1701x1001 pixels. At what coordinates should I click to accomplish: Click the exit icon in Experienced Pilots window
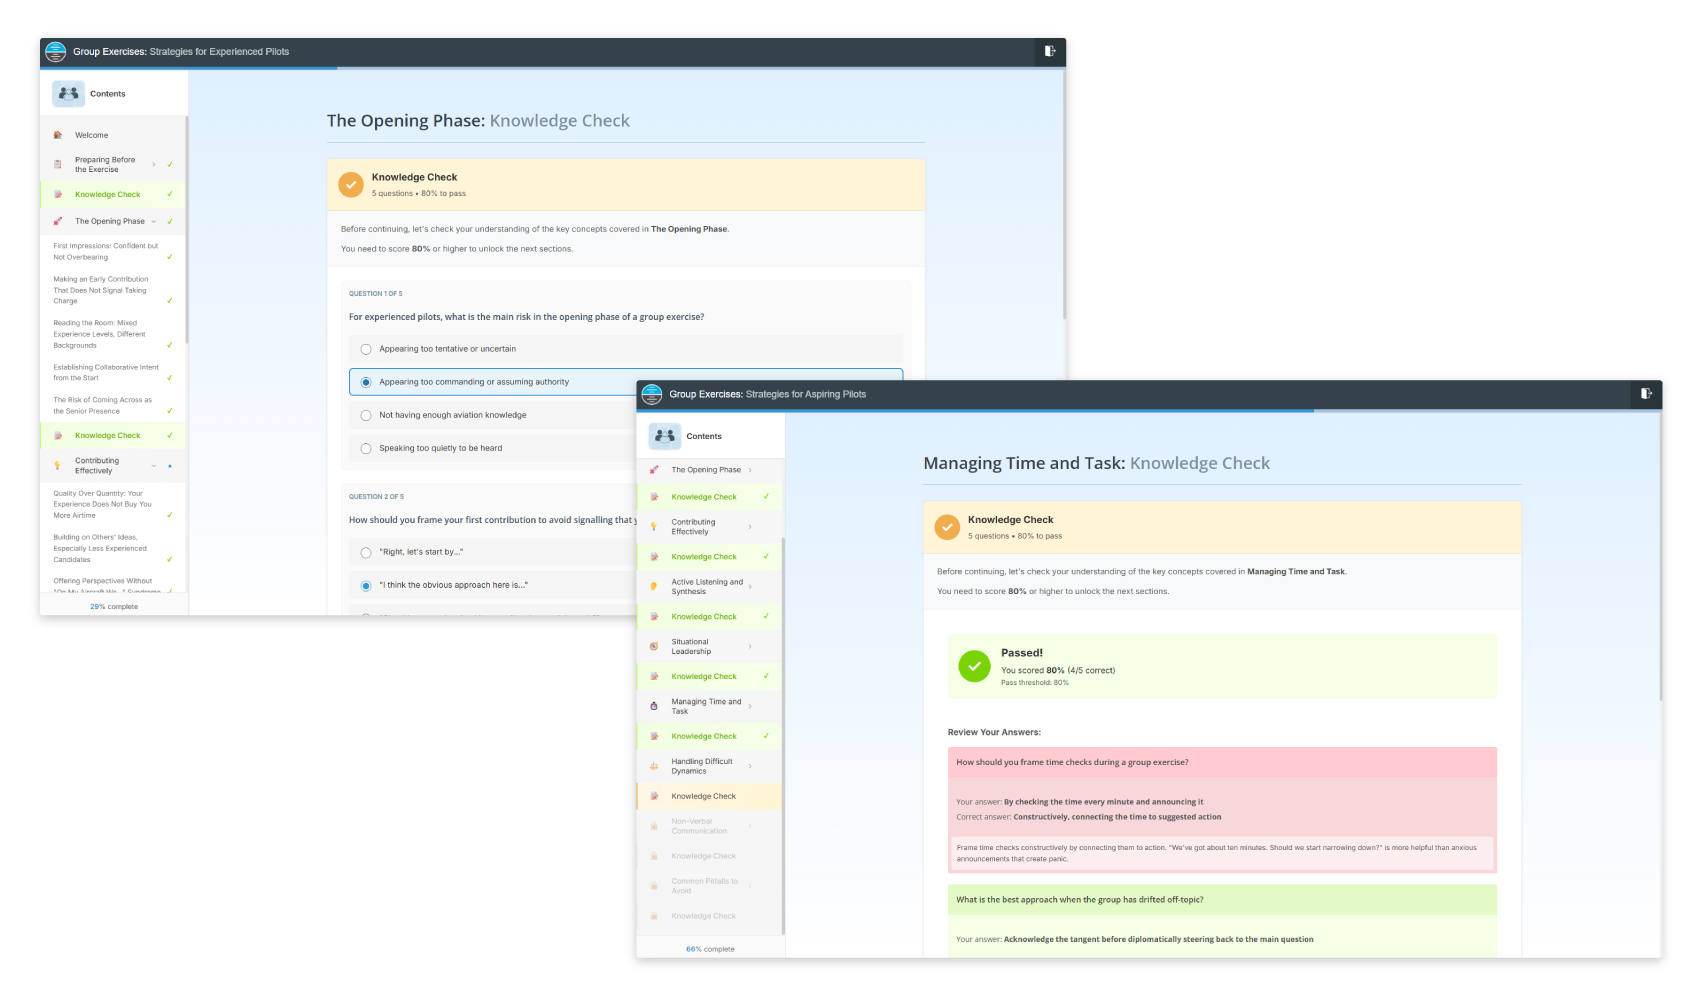pos(1049,51)
